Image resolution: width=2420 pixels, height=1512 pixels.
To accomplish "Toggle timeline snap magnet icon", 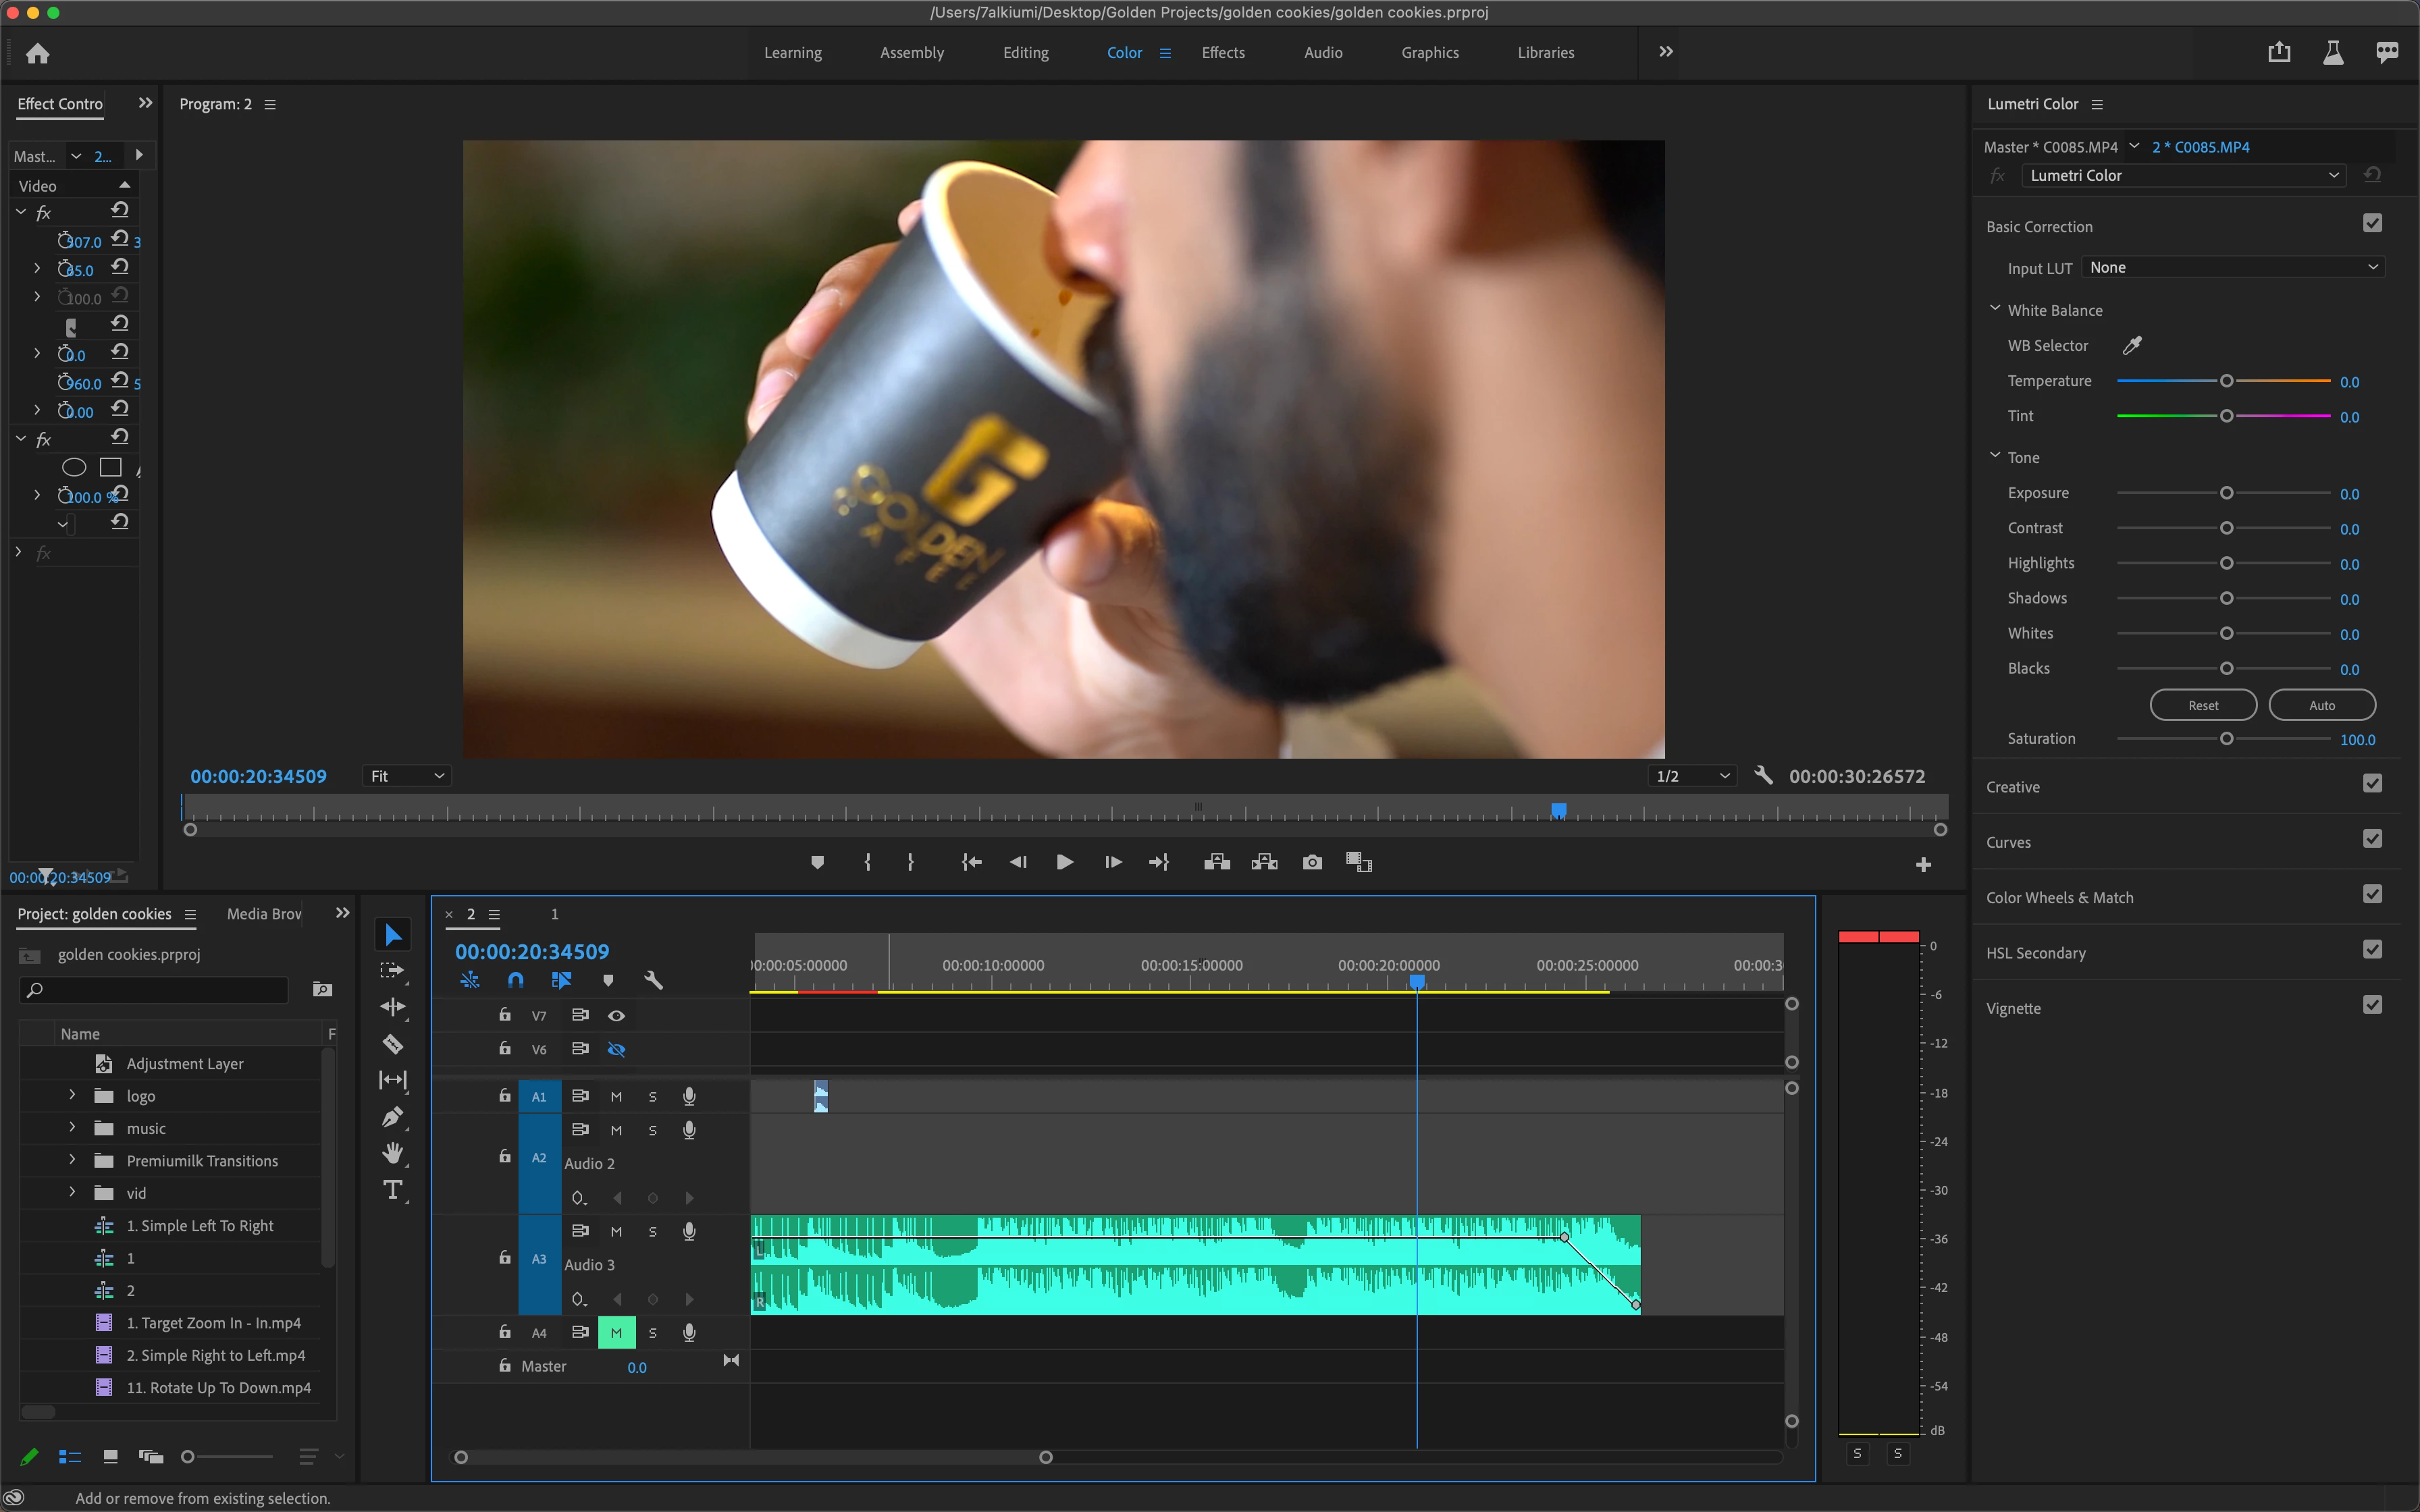I will [515, 980].
